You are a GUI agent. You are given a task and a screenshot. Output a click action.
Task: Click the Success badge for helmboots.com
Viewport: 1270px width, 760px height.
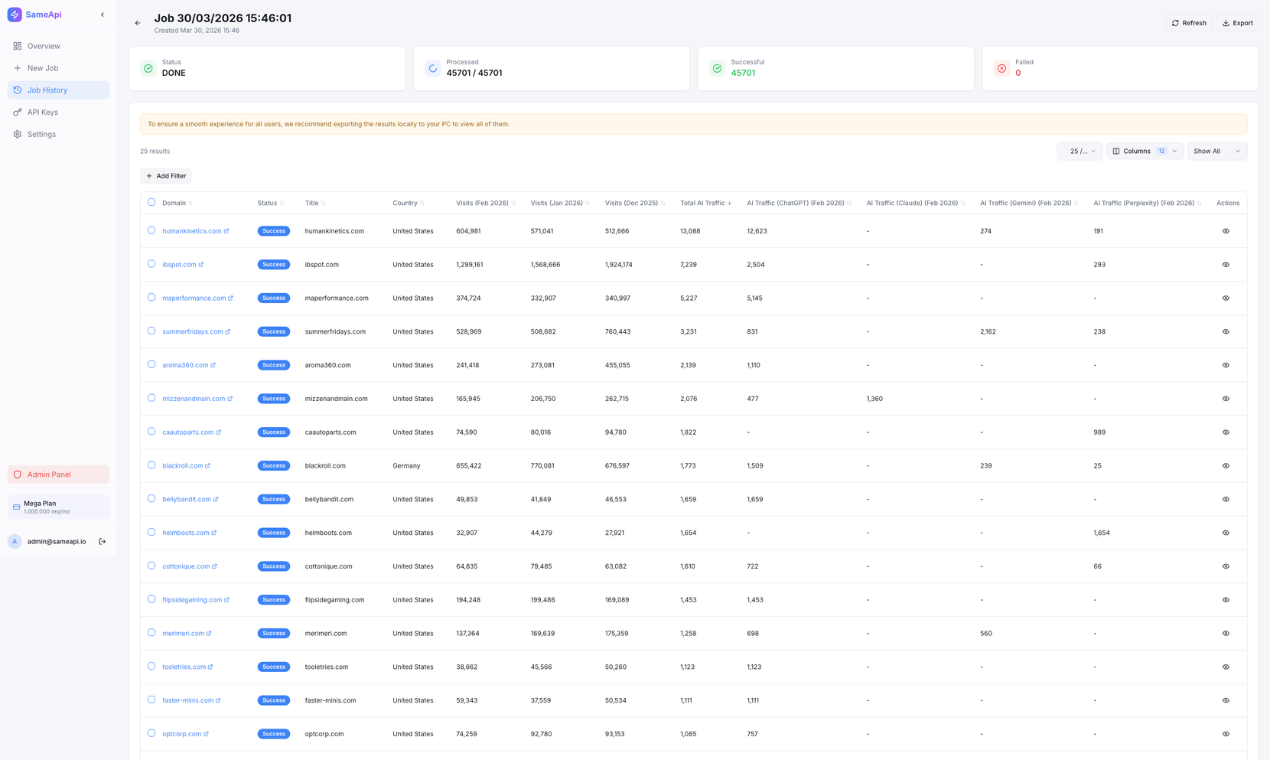tap(273, 533)
